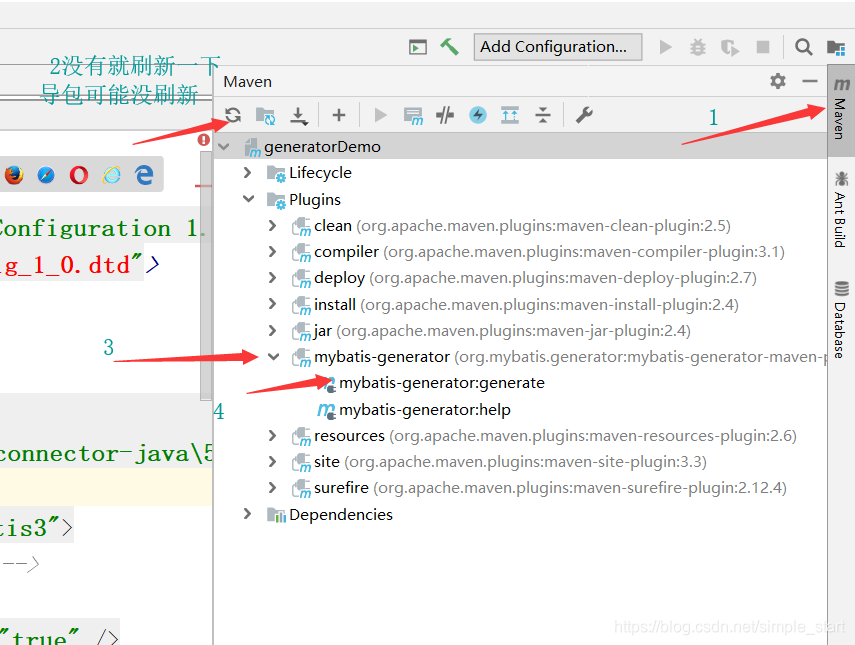
Task: Click the red error indicator in editor
Action: pos(204,140)
